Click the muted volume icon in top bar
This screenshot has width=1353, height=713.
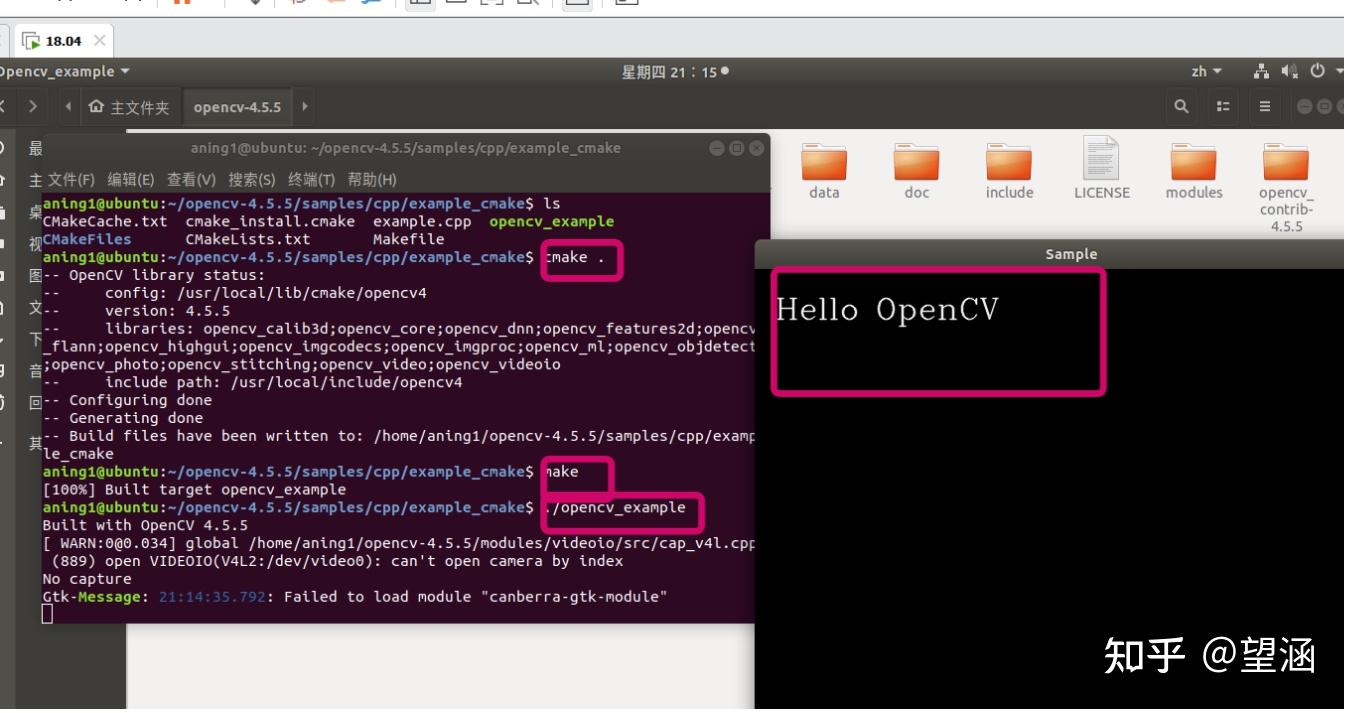(x=1288, y=72)
